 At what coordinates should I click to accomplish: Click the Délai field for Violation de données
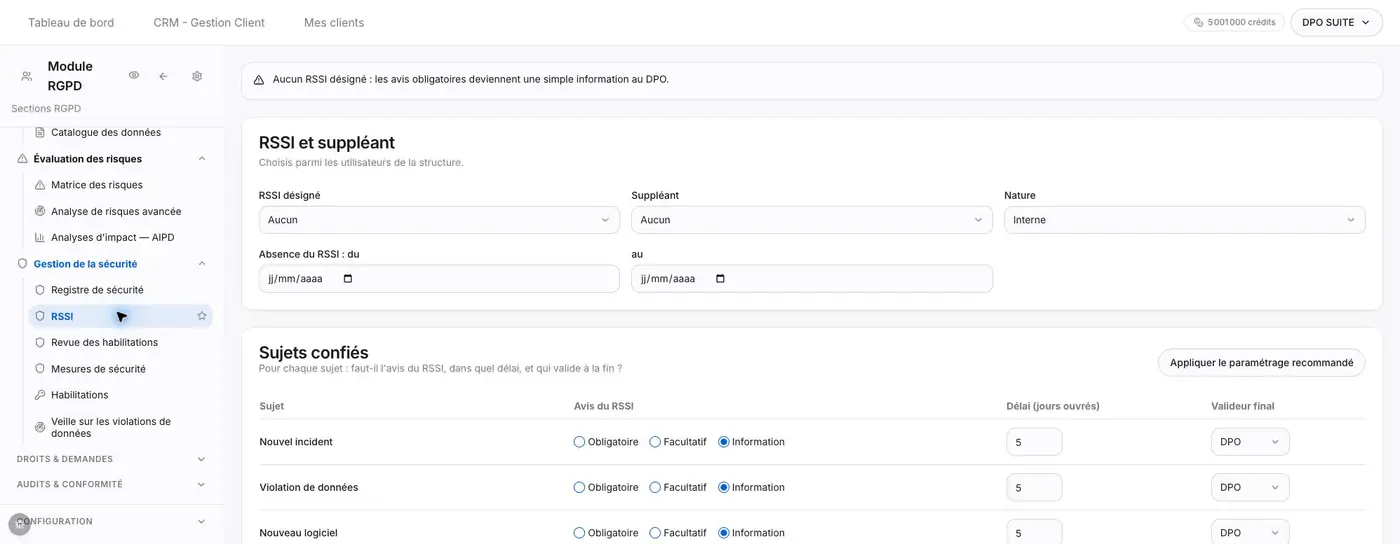pos(1034,488)
